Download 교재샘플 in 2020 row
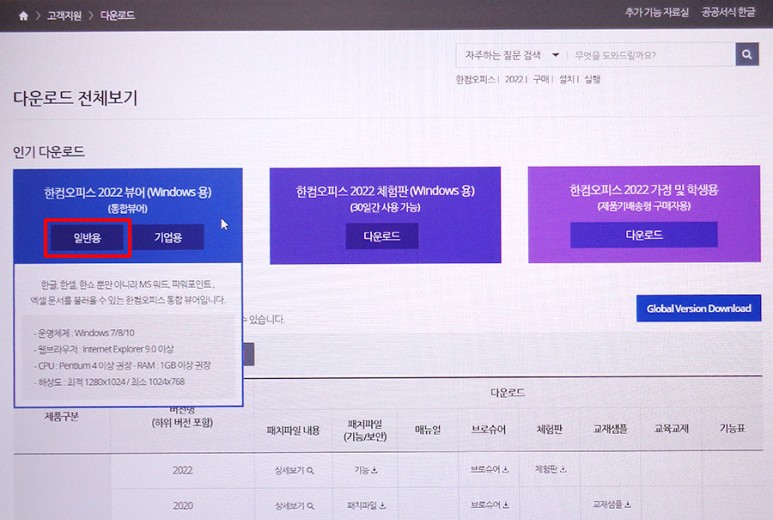Image resolution: width=773 pixels, height=520 pixels. (x=611, y=504)
